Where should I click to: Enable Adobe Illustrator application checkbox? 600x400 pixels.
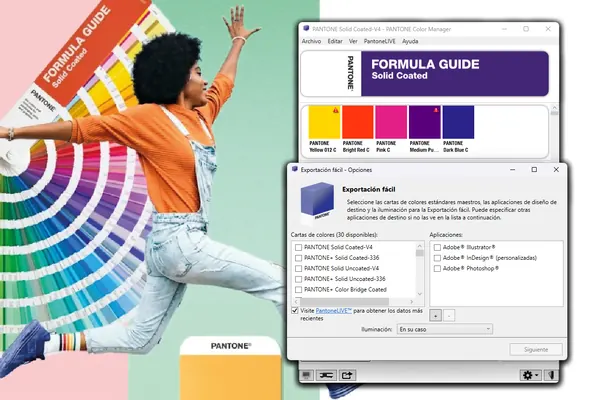437,248
